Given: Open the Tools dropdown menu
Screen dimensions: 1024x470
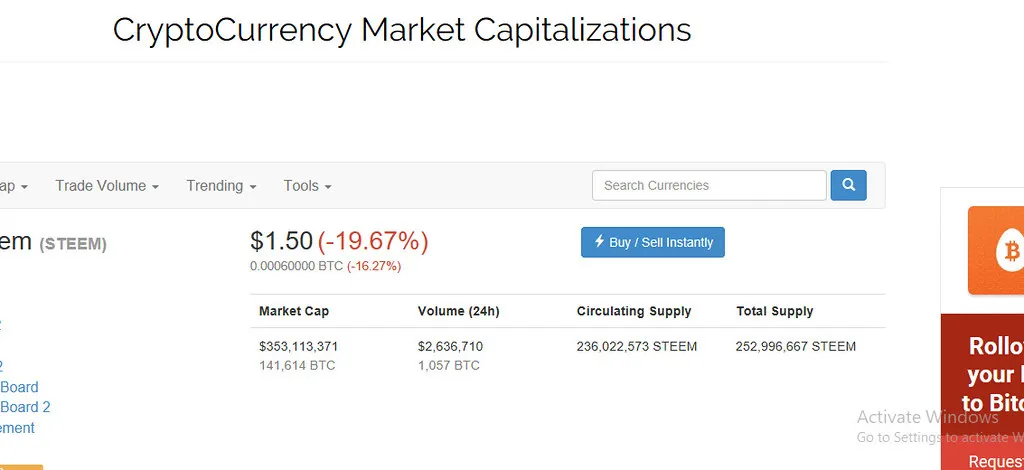Looking at the screenshot, I should (308, 185).
